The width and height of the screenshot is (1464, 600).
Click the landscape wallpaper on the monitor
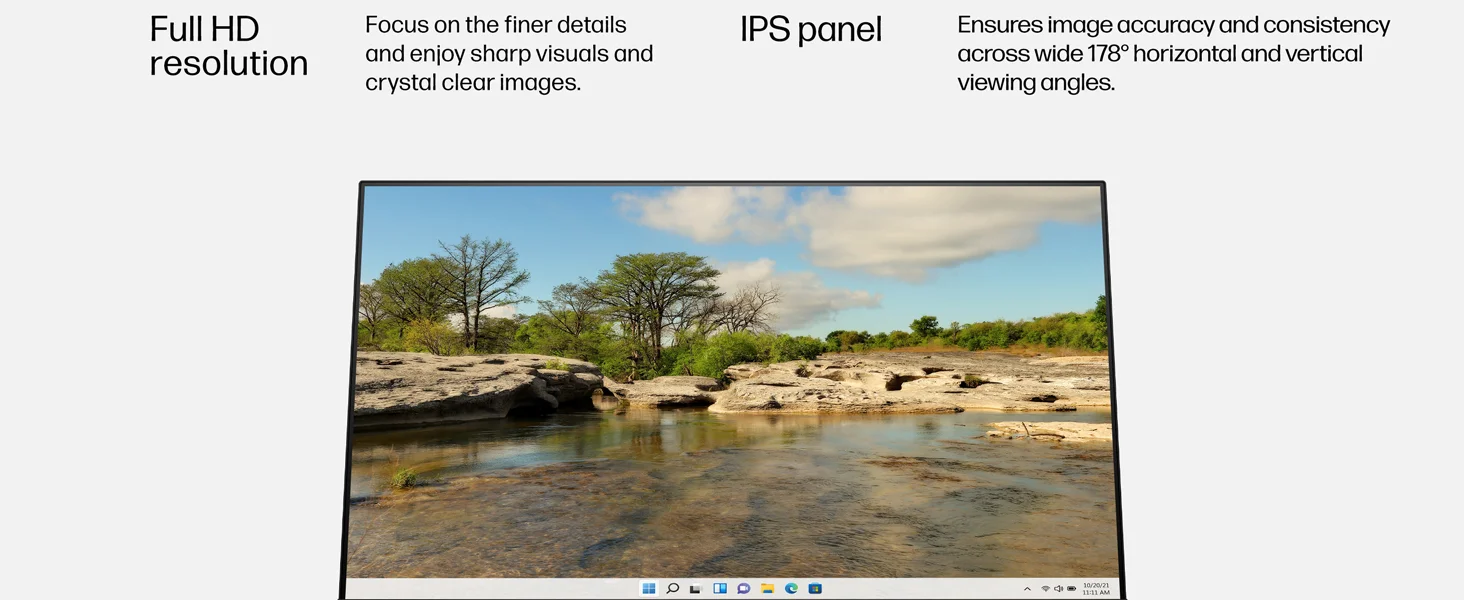point(735,380)
